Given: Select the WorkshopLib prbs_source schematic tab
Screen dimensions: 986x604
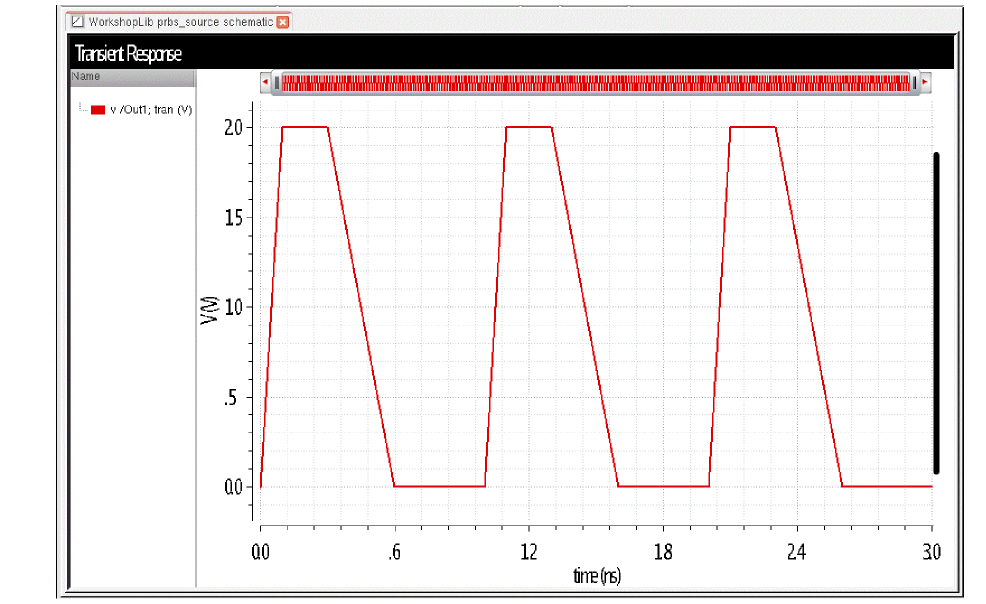Looking at the screenshot, I should pyautogui.click(x=179, y=22).
